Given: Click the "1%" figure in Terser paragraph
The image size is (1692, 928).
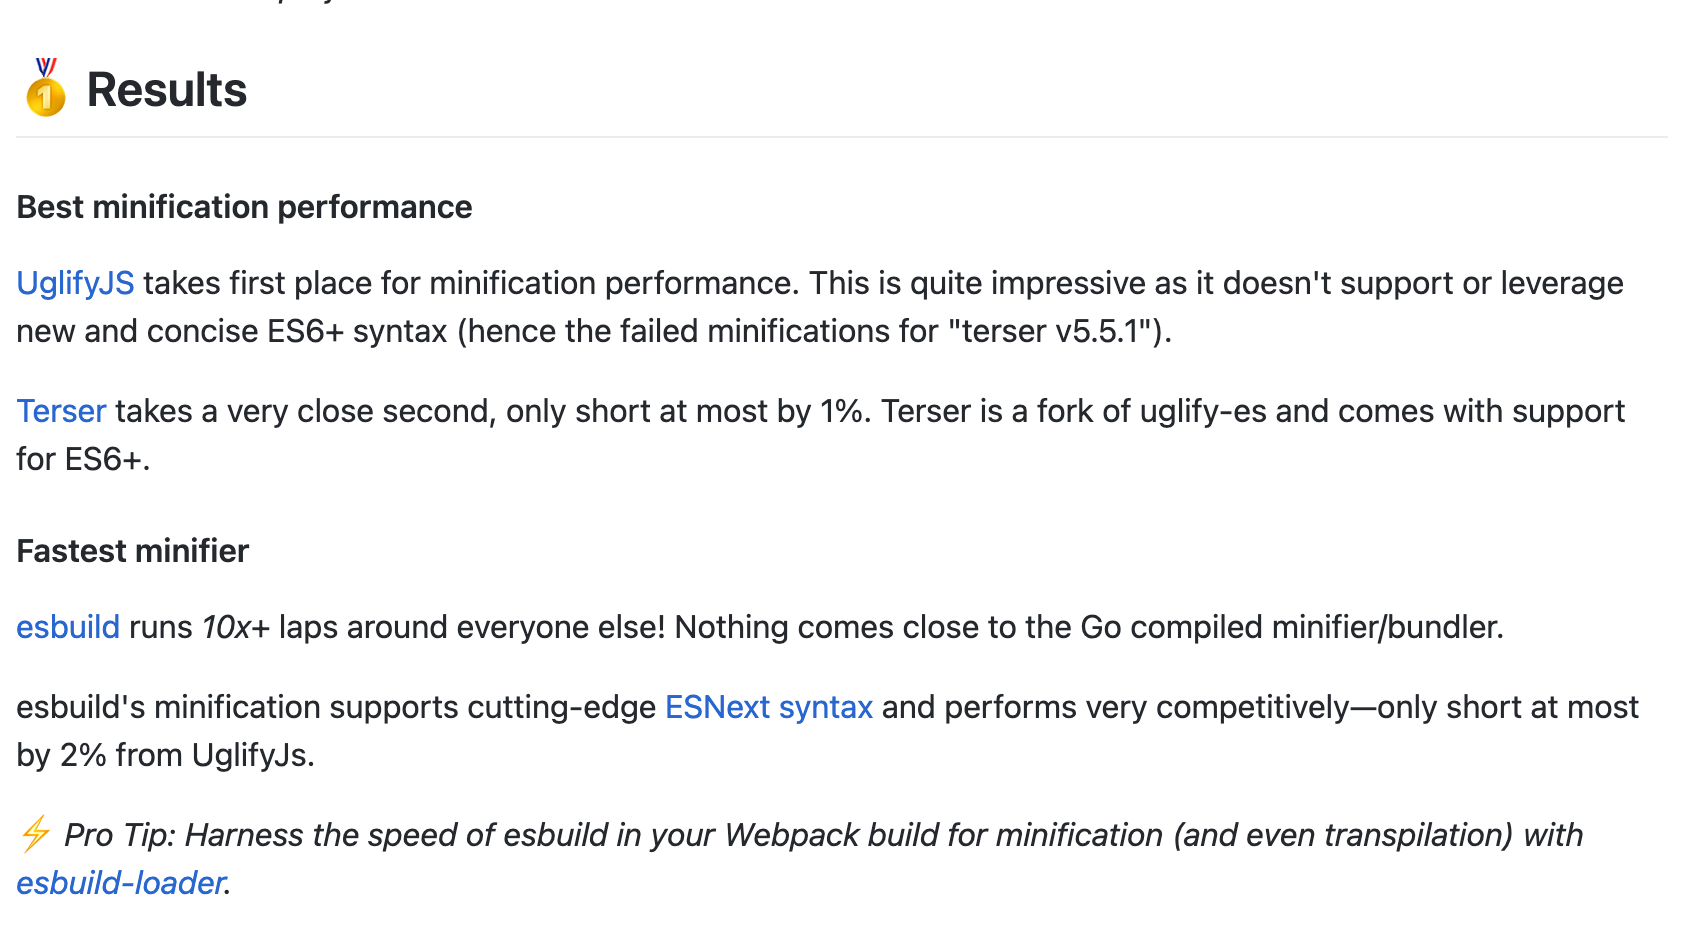Looking at the screenshot, I should [842, 411].
